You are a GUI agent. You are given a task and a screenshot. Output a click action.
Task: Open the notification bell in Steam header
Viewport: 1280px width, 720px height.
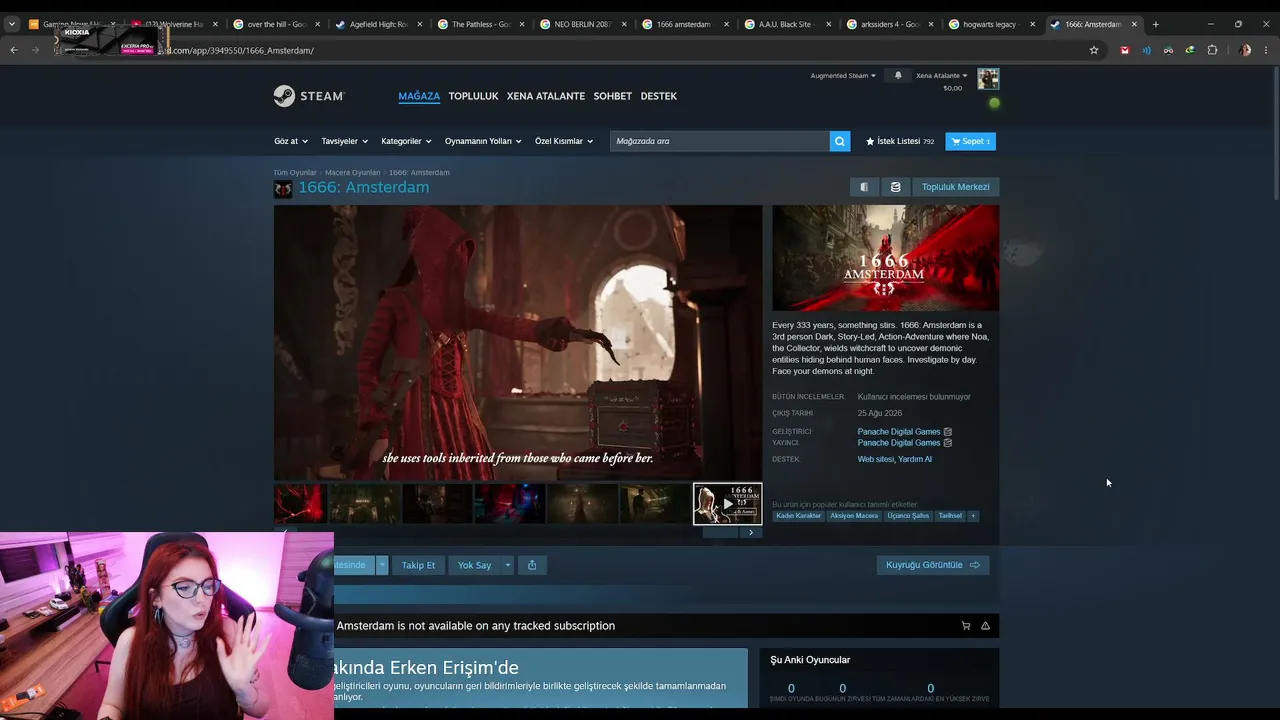click(x=898, y=75)
